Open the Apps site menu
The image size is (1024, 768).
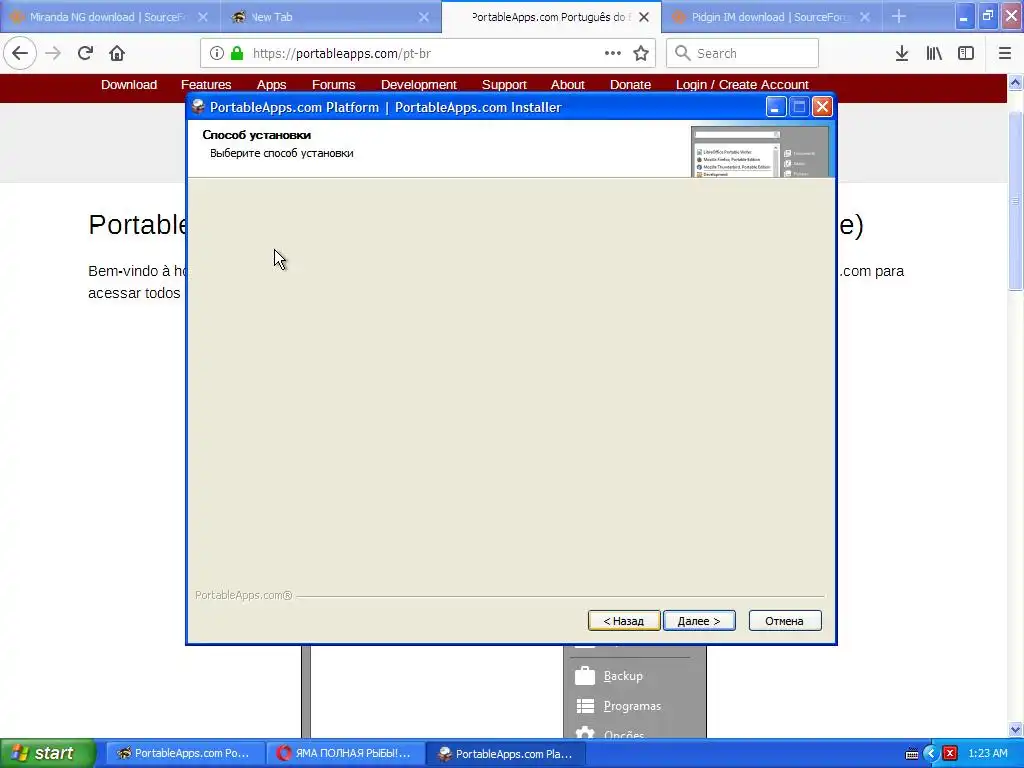271,84
